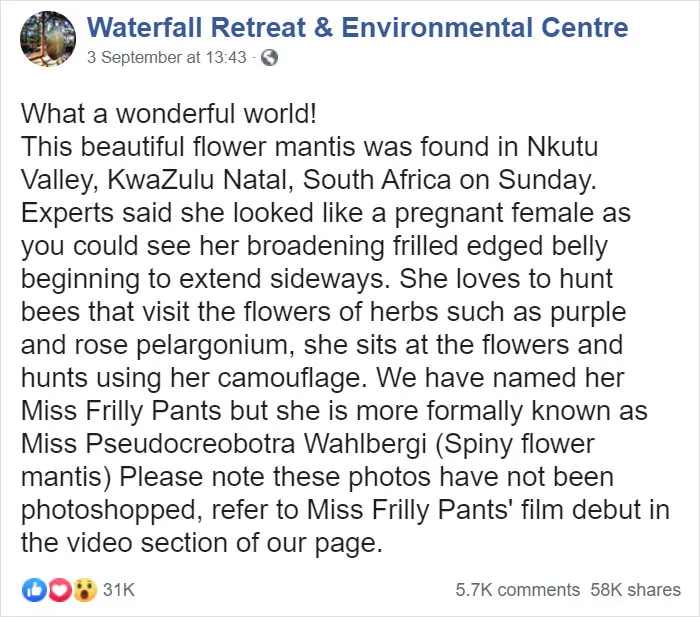Click the red heart Love reaction icon
700x617 pixels.
59,590
